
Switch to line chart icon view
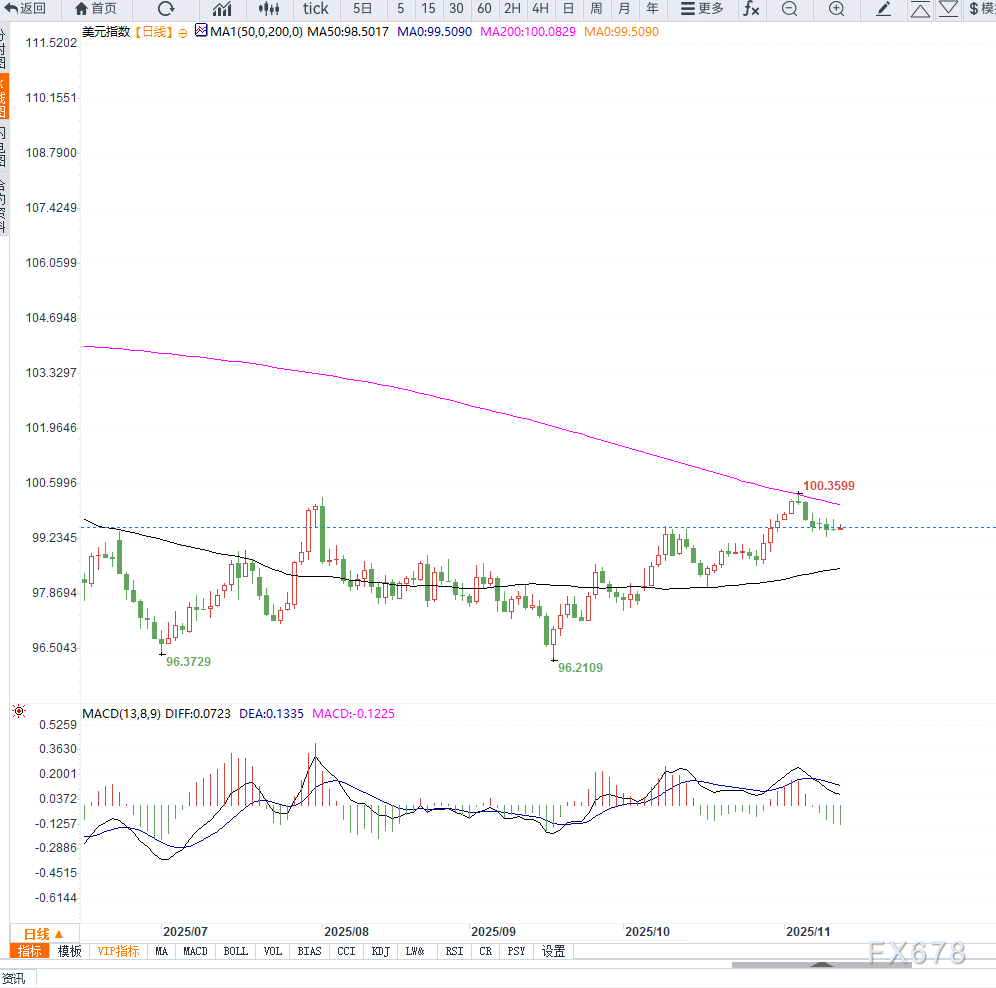(222, 9)
